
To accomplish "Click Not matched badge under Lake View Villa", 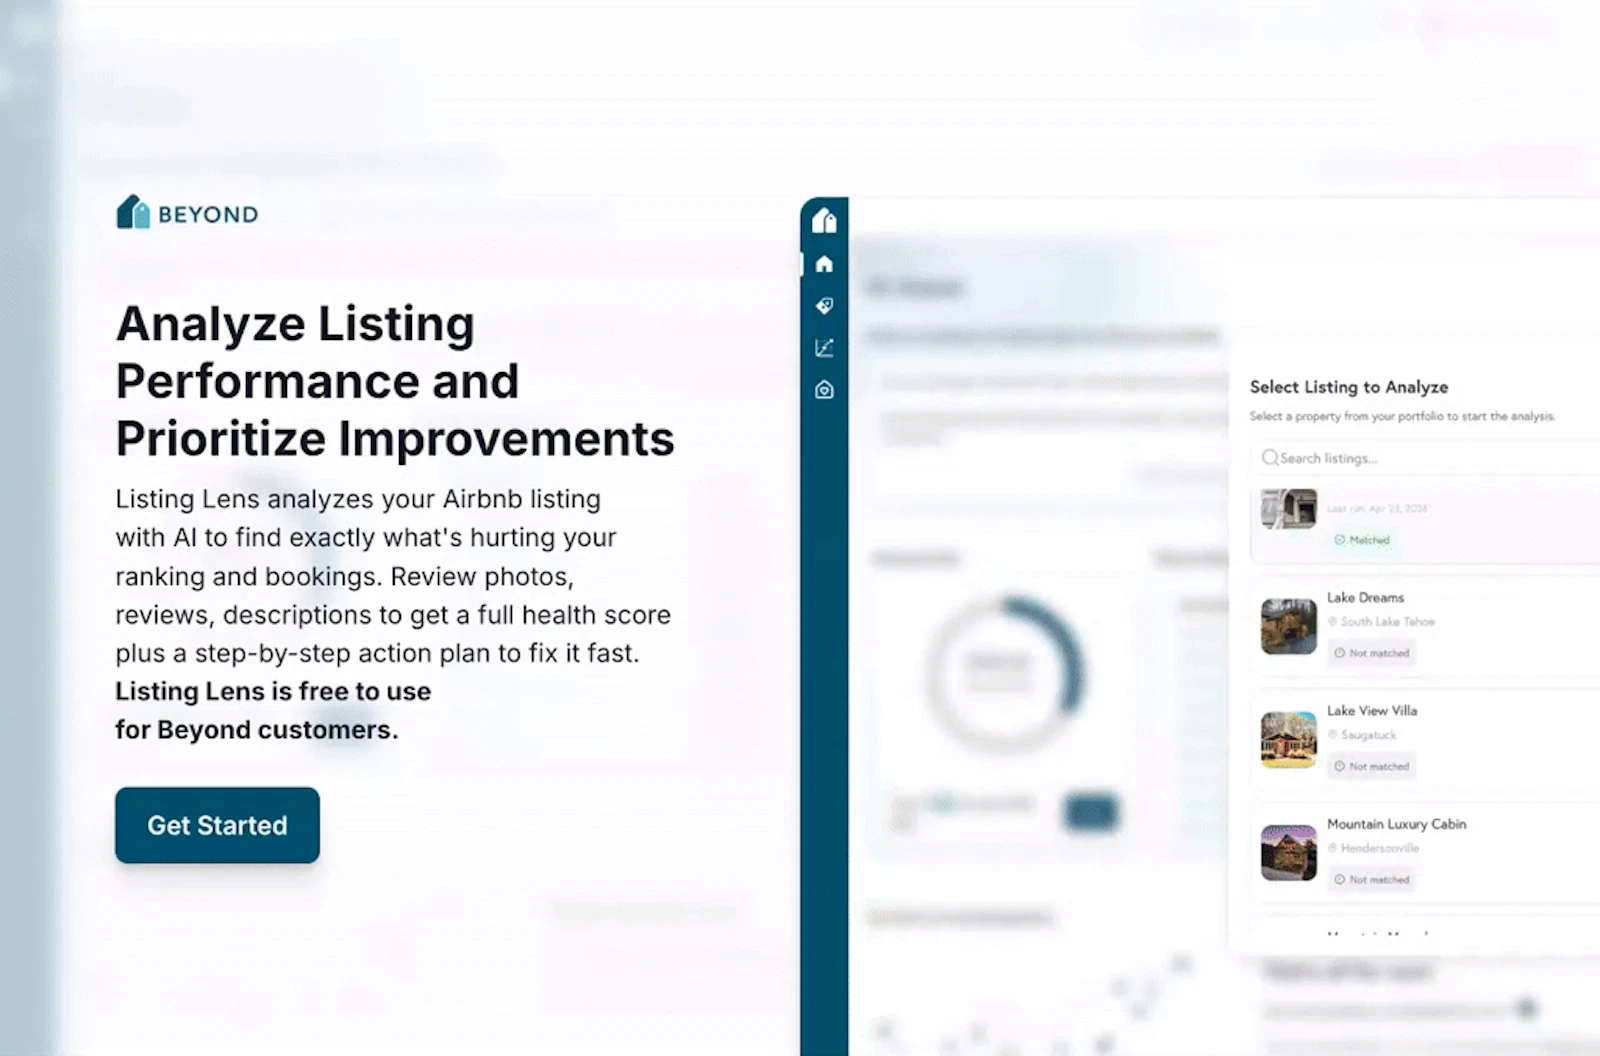I will coord(1371,766).
